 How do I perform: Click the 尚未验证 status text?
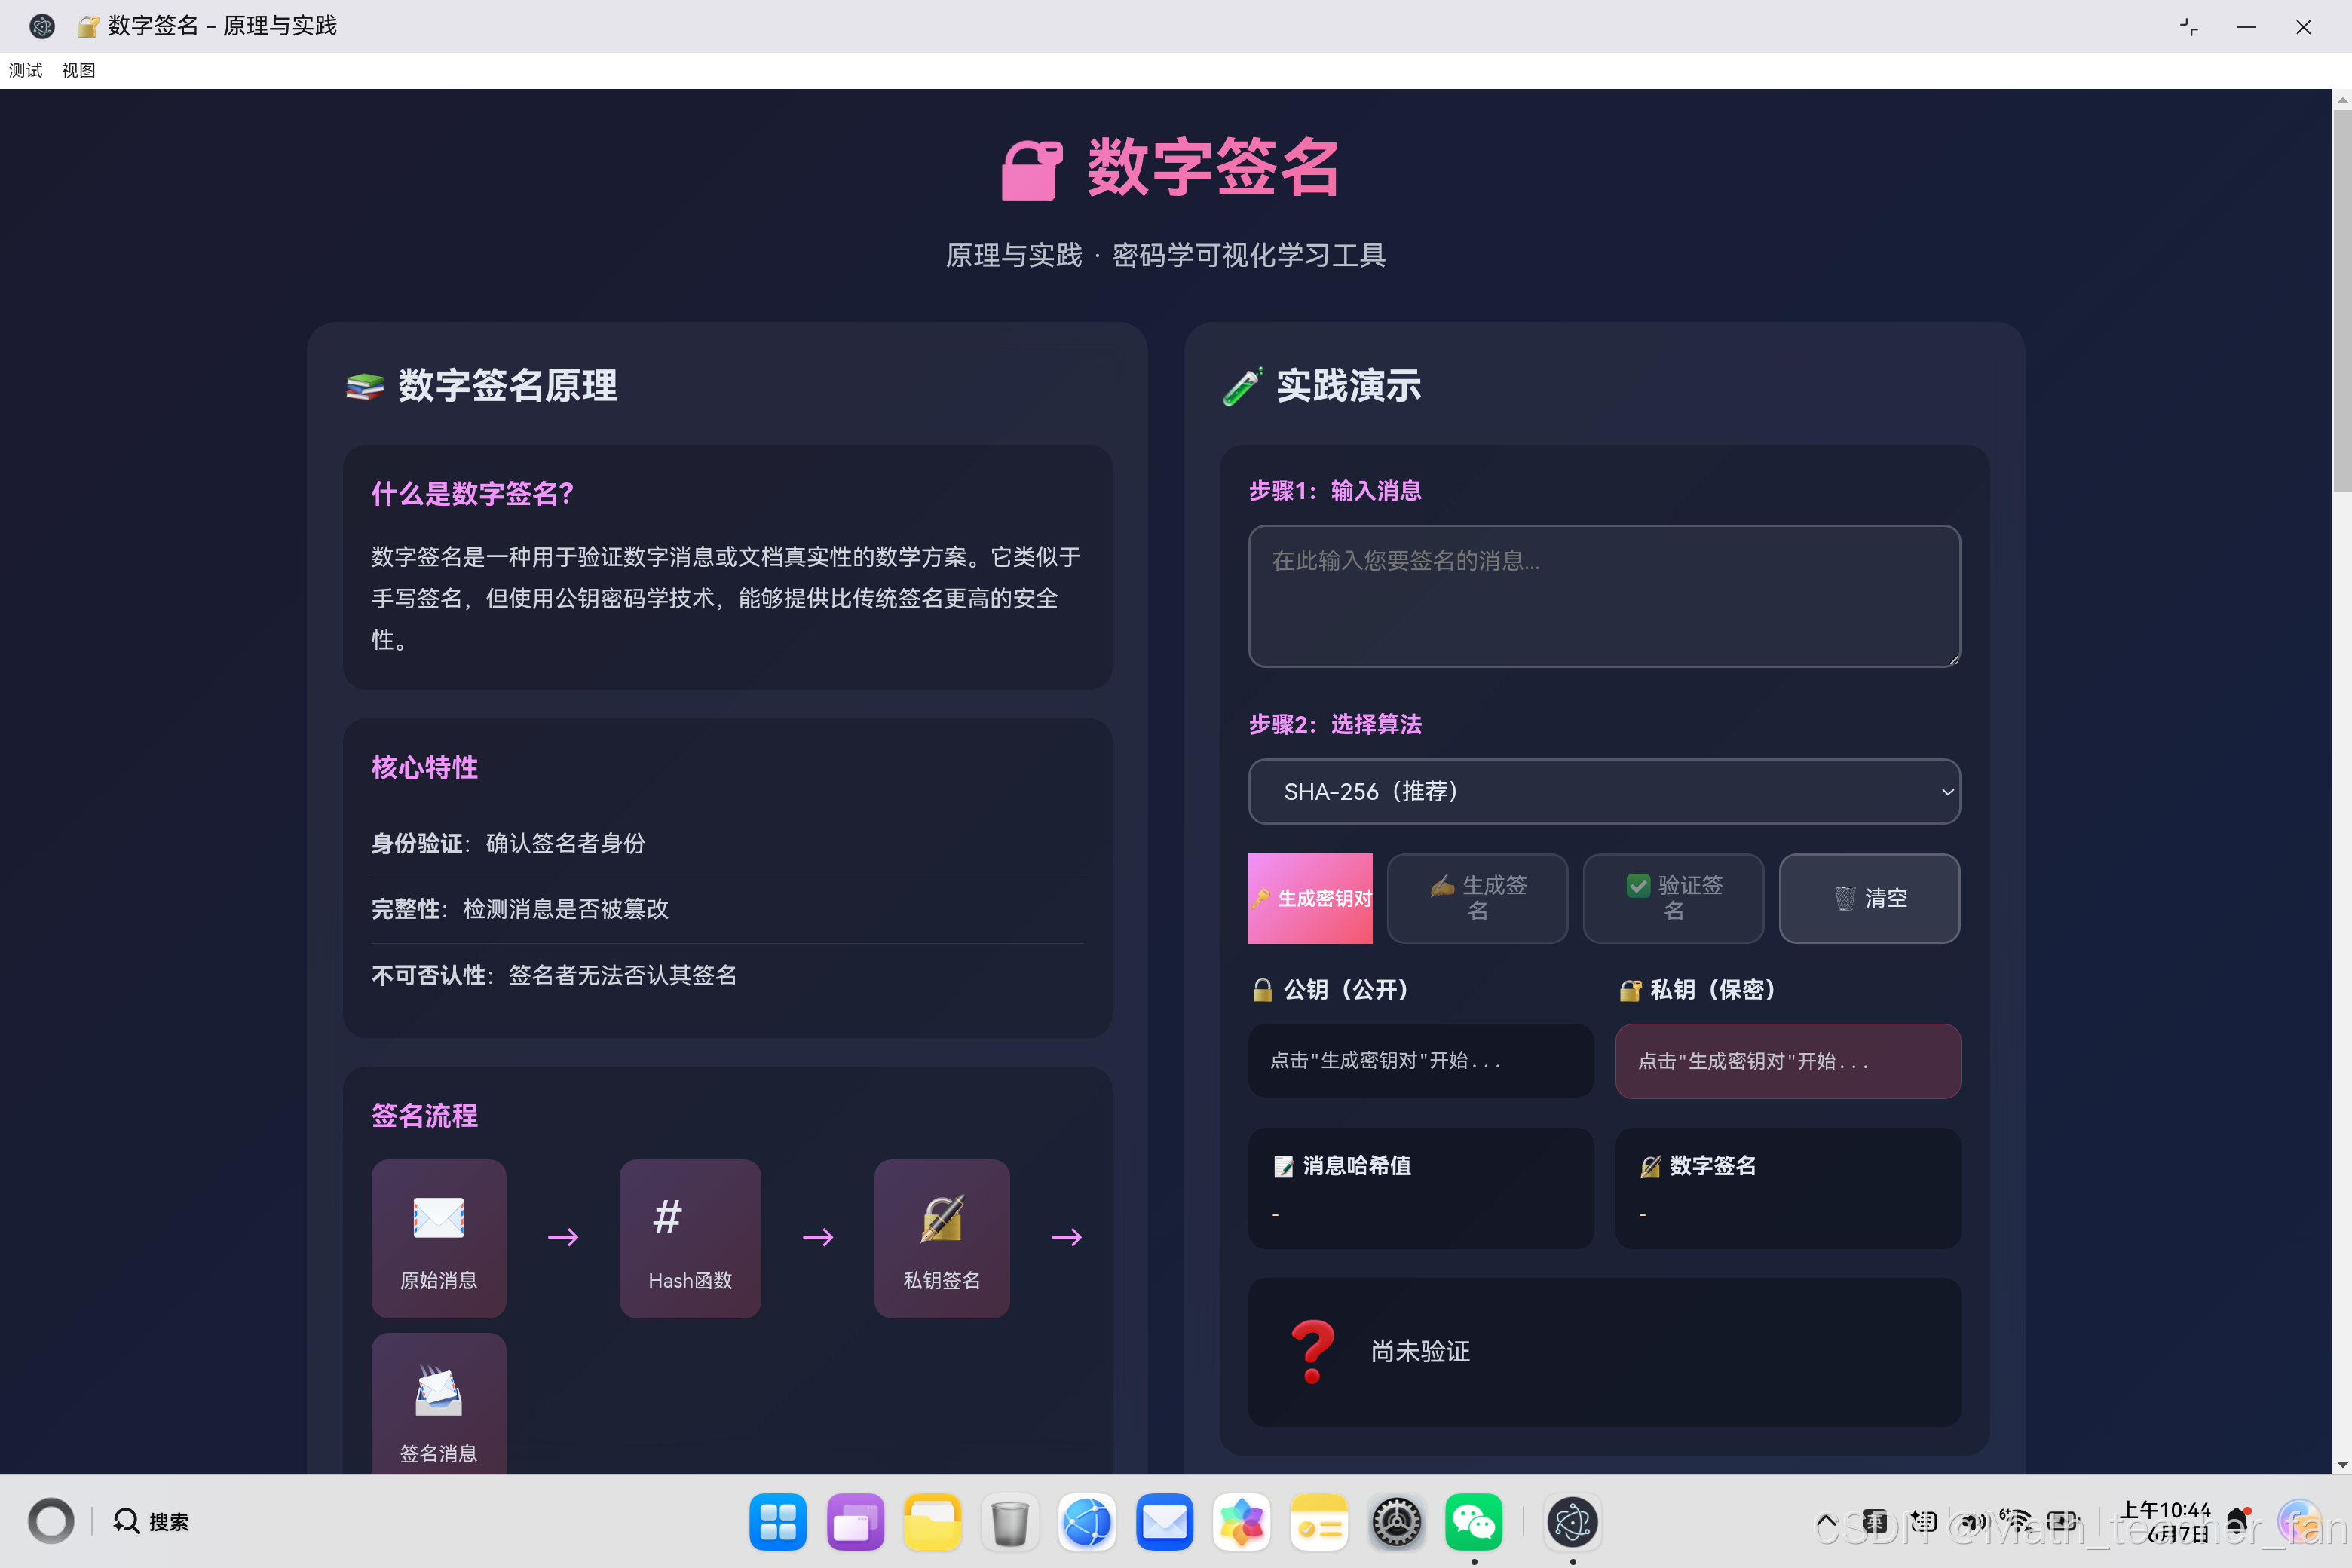[x=1420, y=1351]
